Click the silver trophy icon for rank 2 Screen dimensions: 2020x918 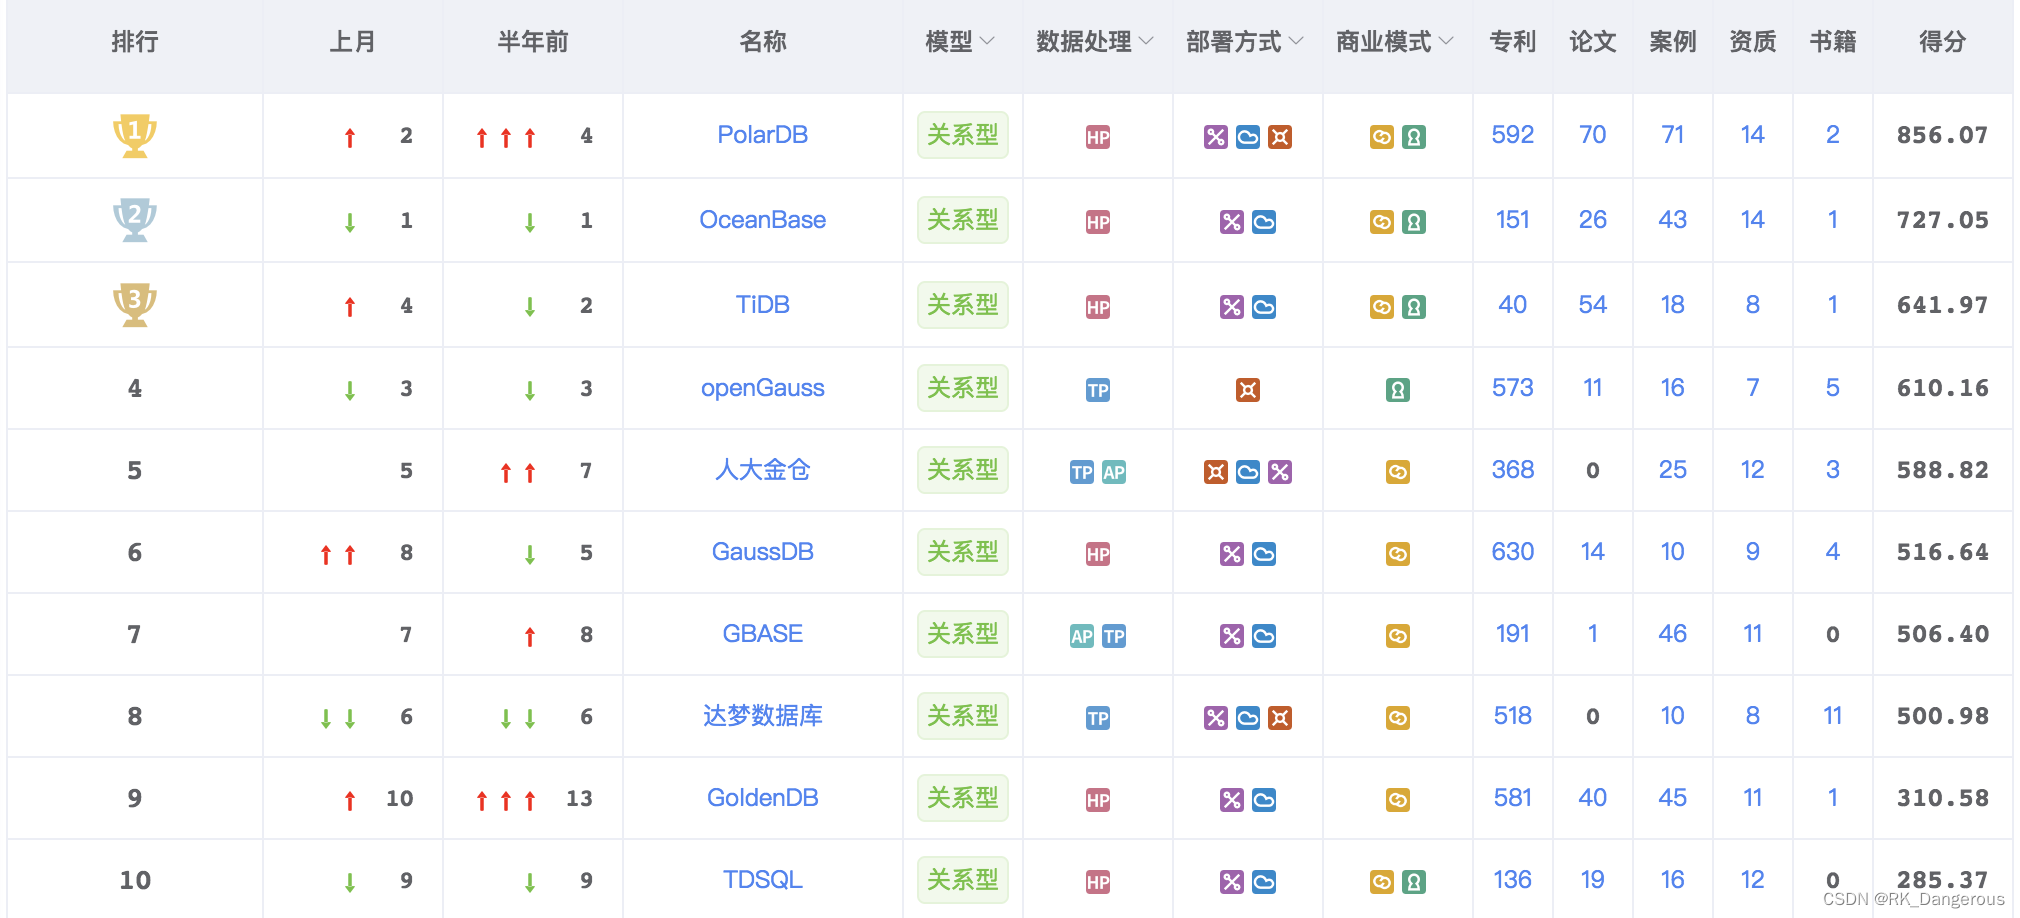pyautogui.click(x=135, y=220)
